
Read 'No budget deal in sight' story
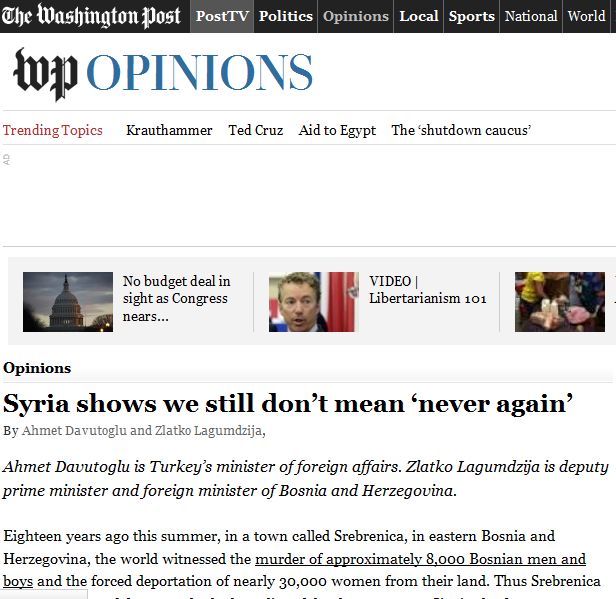176,298
